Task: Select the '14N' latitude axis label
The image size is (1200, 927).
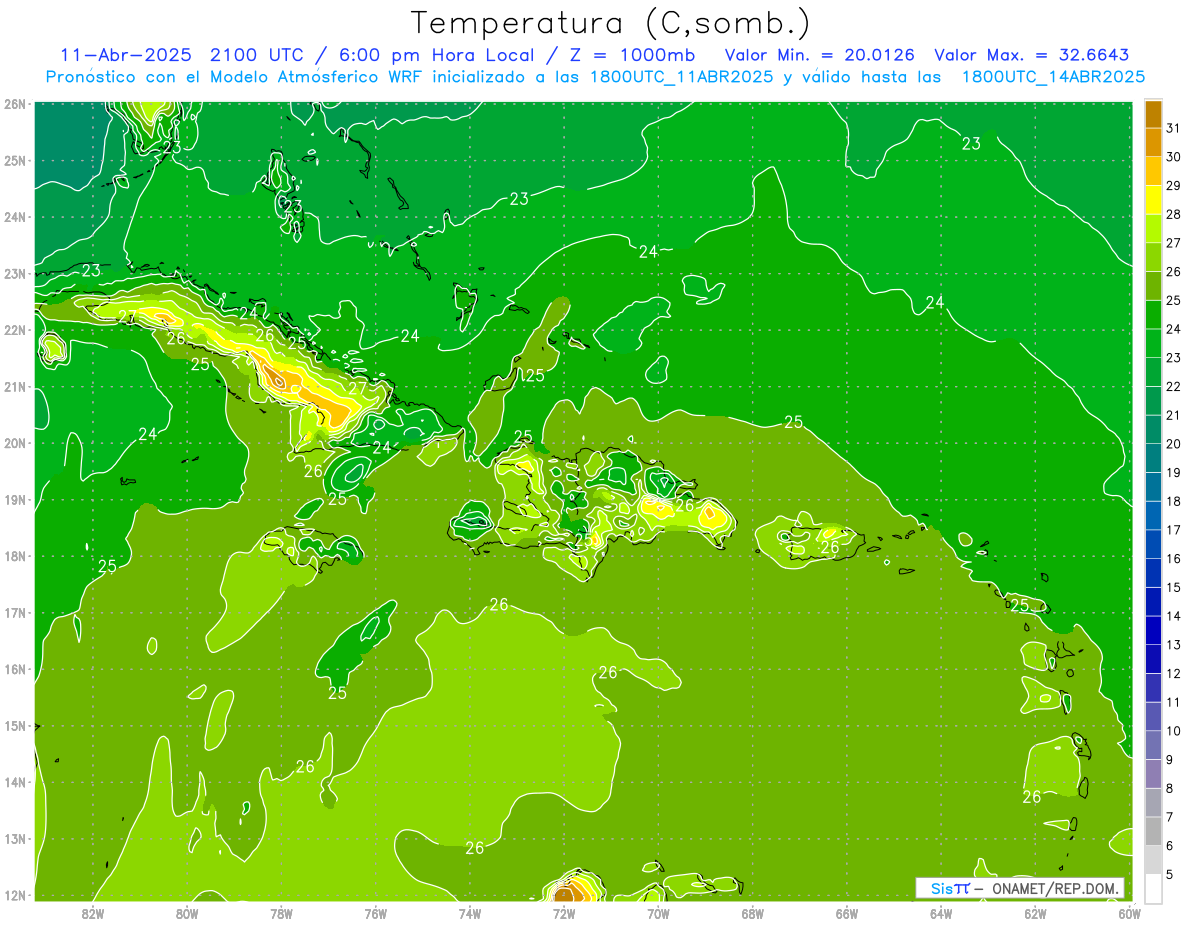Action: click(x=15, y=782)
